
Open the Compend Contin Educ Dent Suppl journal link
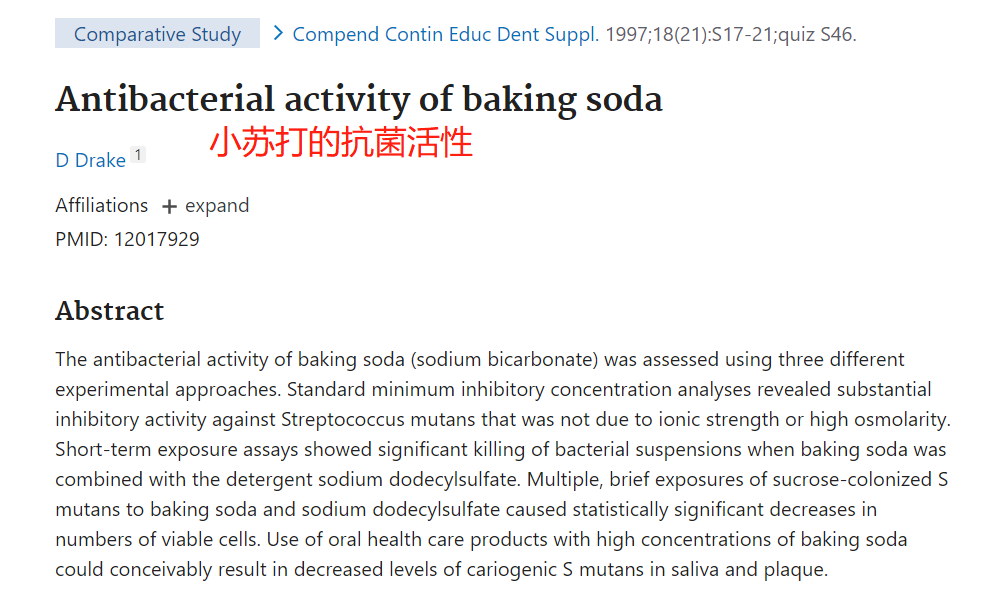click(x=445, y=34)
